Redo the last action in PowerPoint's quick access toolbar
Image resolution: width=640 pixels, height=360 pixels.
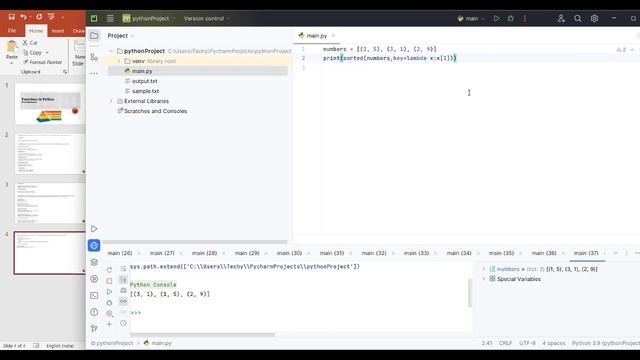[x=39, y=17]
